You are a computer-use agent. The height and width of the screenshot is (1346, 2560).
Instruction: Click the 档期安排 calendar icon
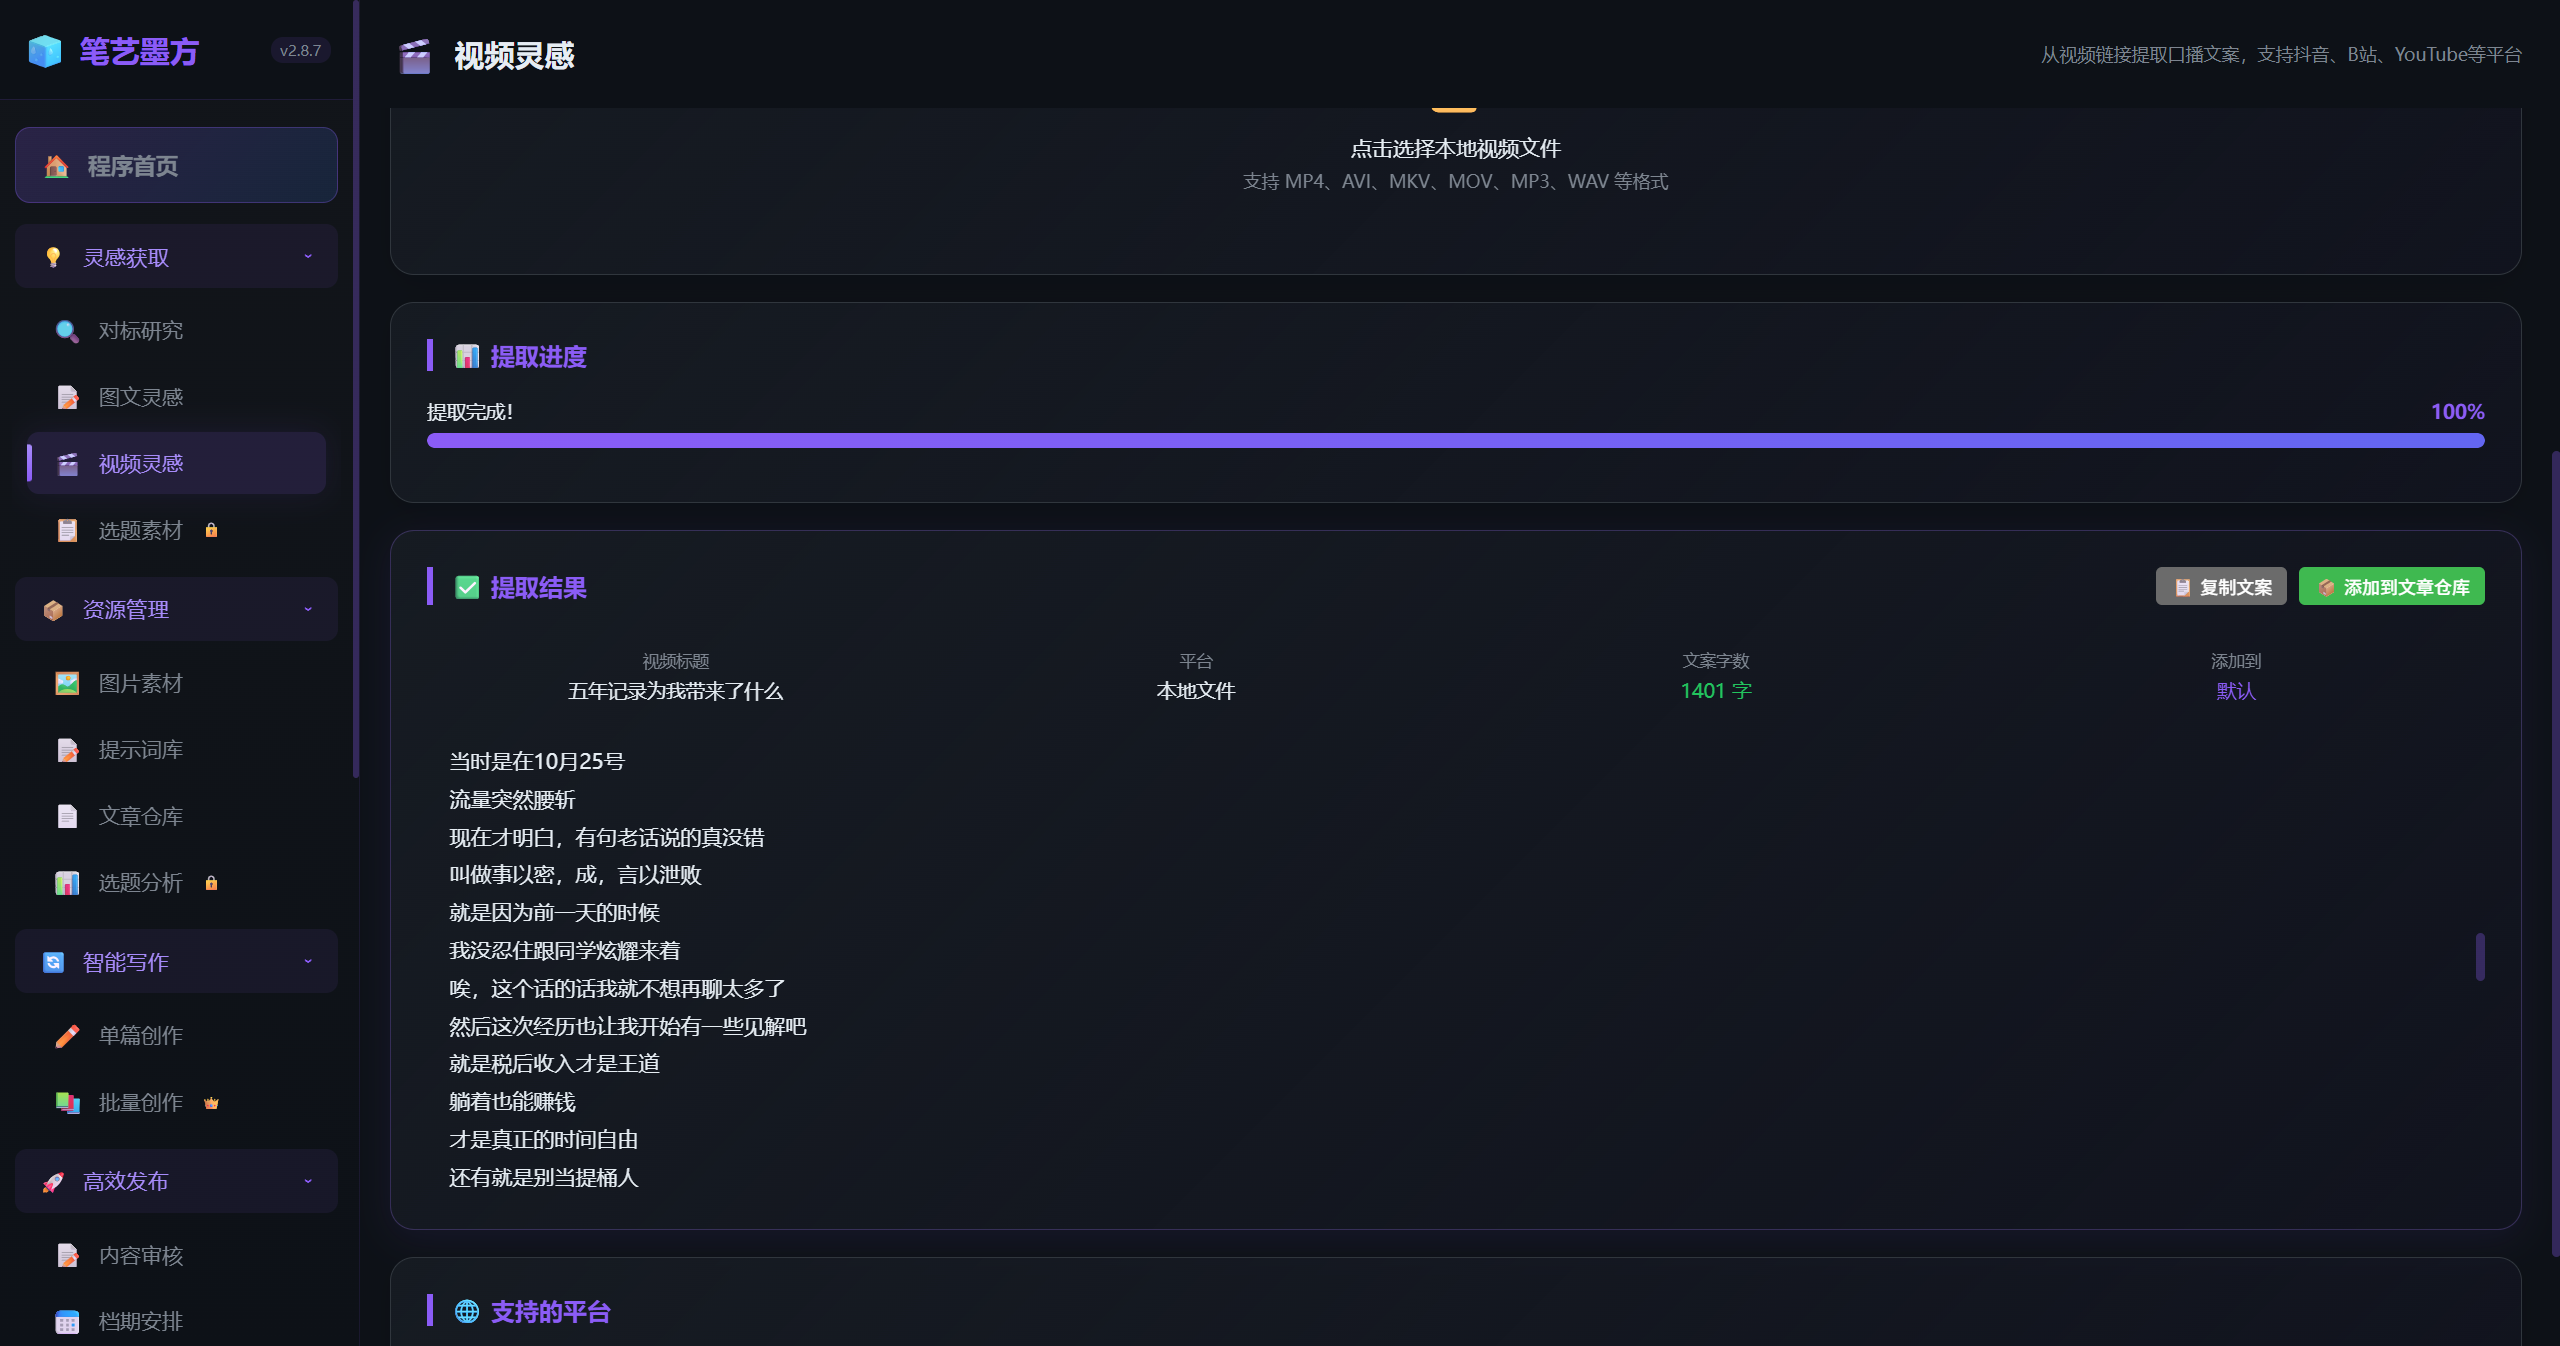67,1322
